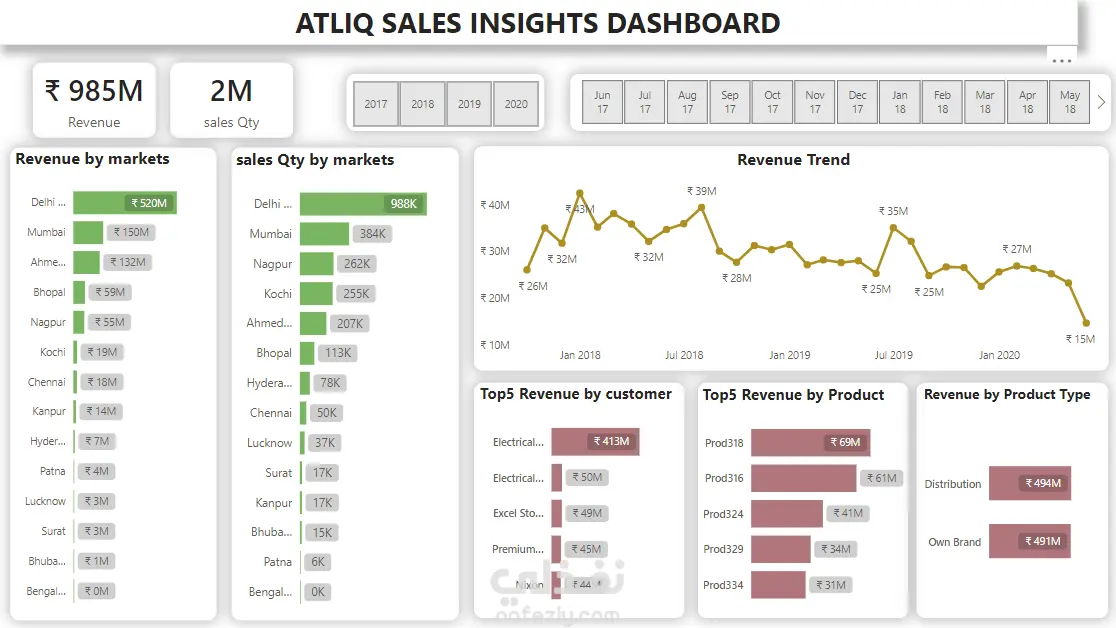Select the Mumbai 384K sales quantity bar
The width and height of the screenshot is (1116, 628).
coord(325,234)
